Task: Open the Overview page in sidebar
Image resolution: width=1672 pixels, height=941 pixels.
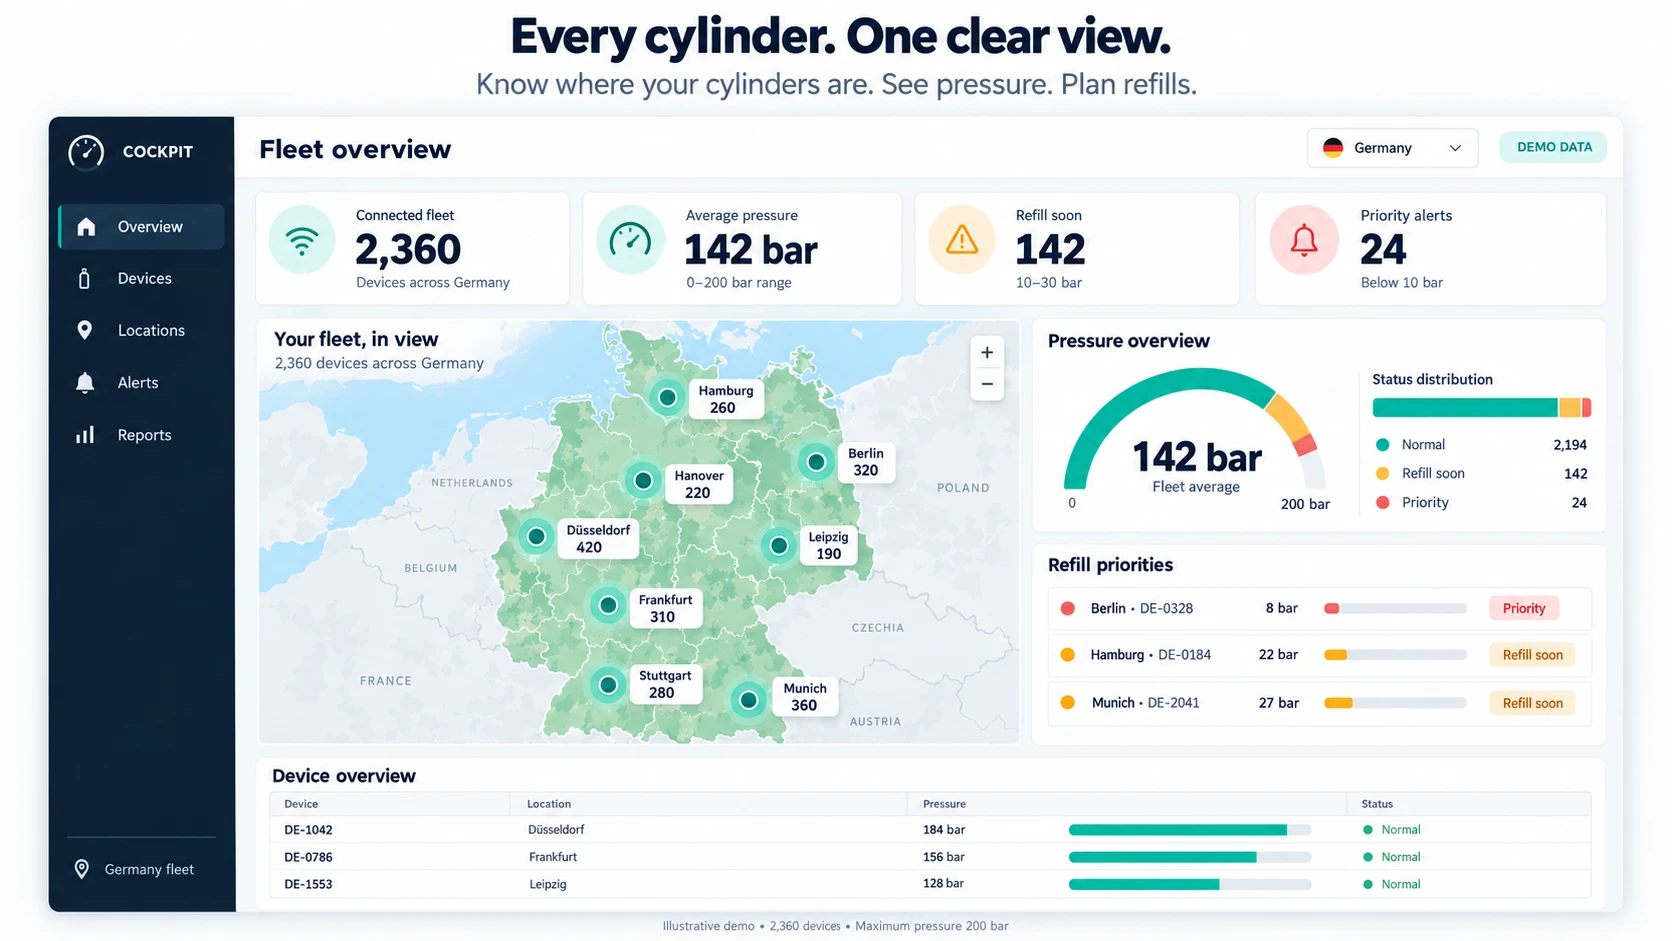Action: 141,227
